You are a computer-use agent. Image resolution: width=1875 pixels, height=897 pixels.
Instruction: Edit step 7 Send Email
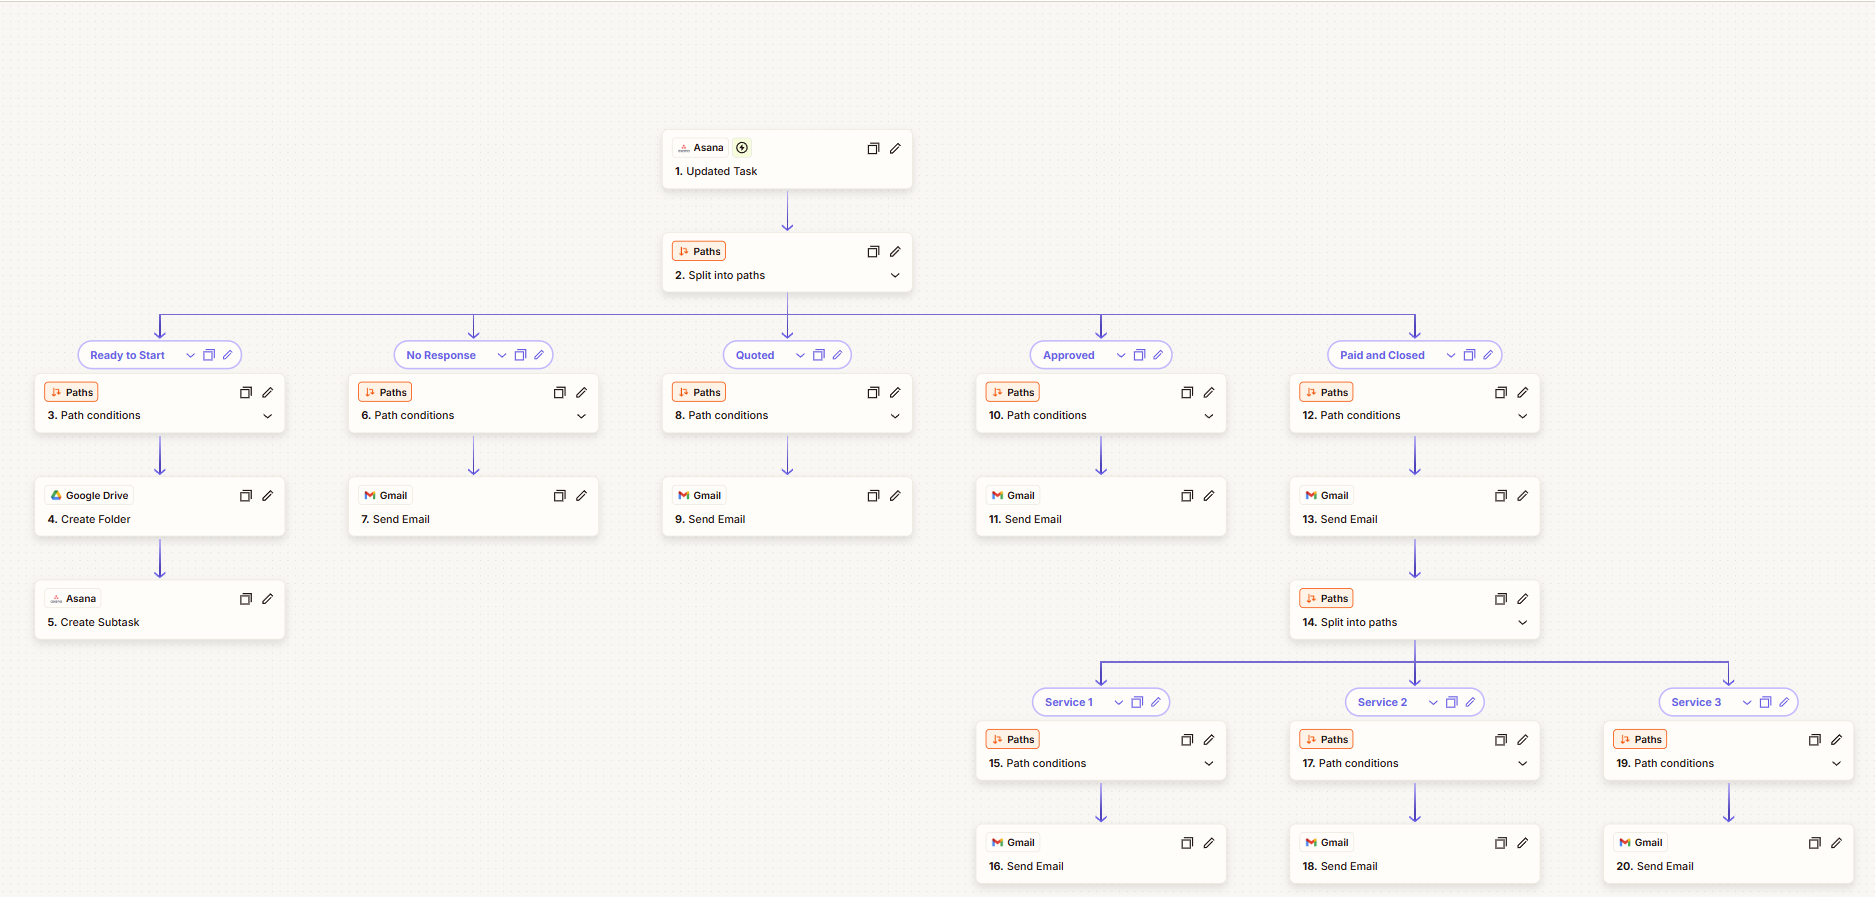click(582, 496)
